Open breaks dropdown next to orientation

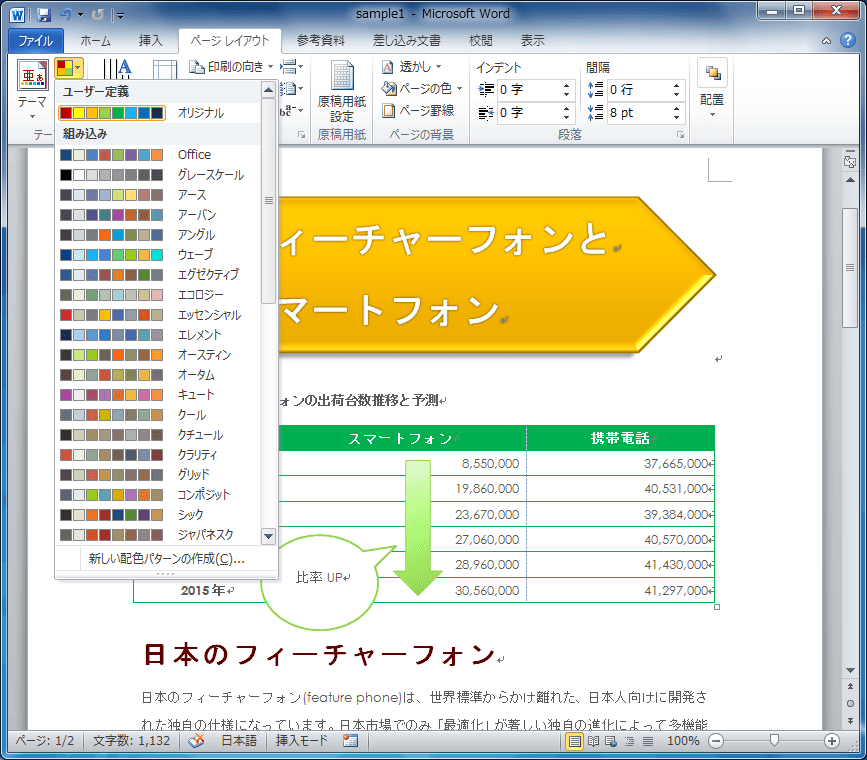(x=291, y=67)
